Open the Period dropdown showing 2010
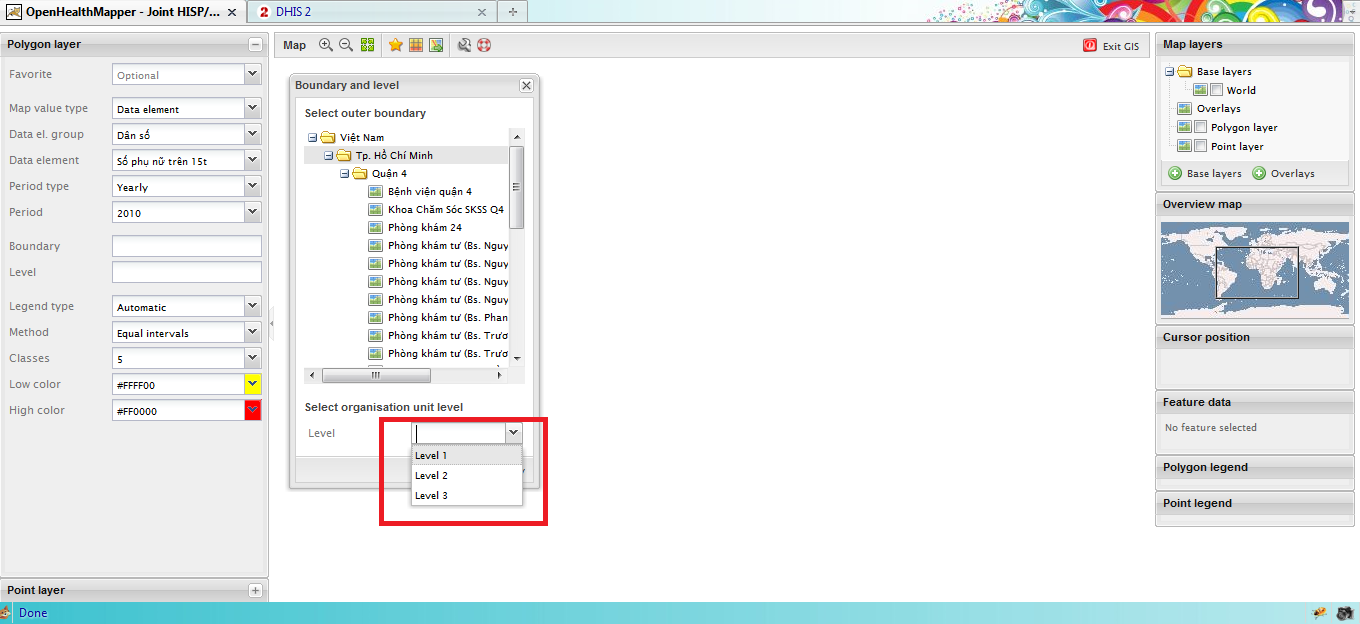Viewport: 1360px width, 624px height. tap(253, 212)
